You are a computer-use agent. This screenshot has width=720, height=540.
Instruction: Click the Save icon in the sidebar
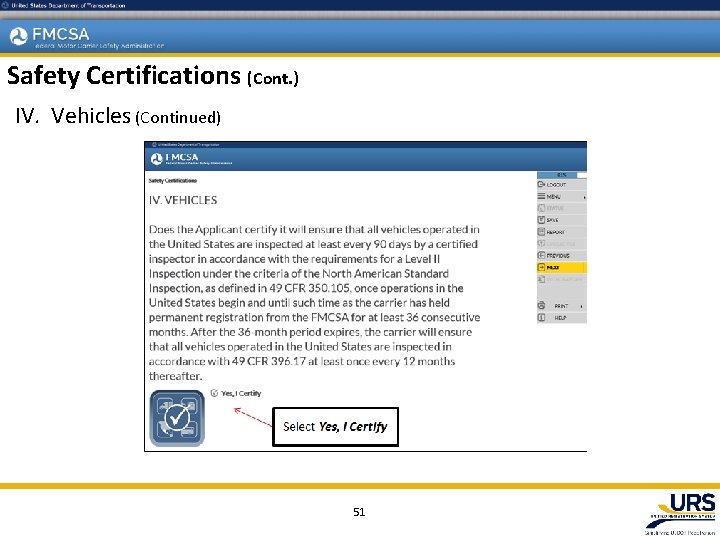click(541, 220)
